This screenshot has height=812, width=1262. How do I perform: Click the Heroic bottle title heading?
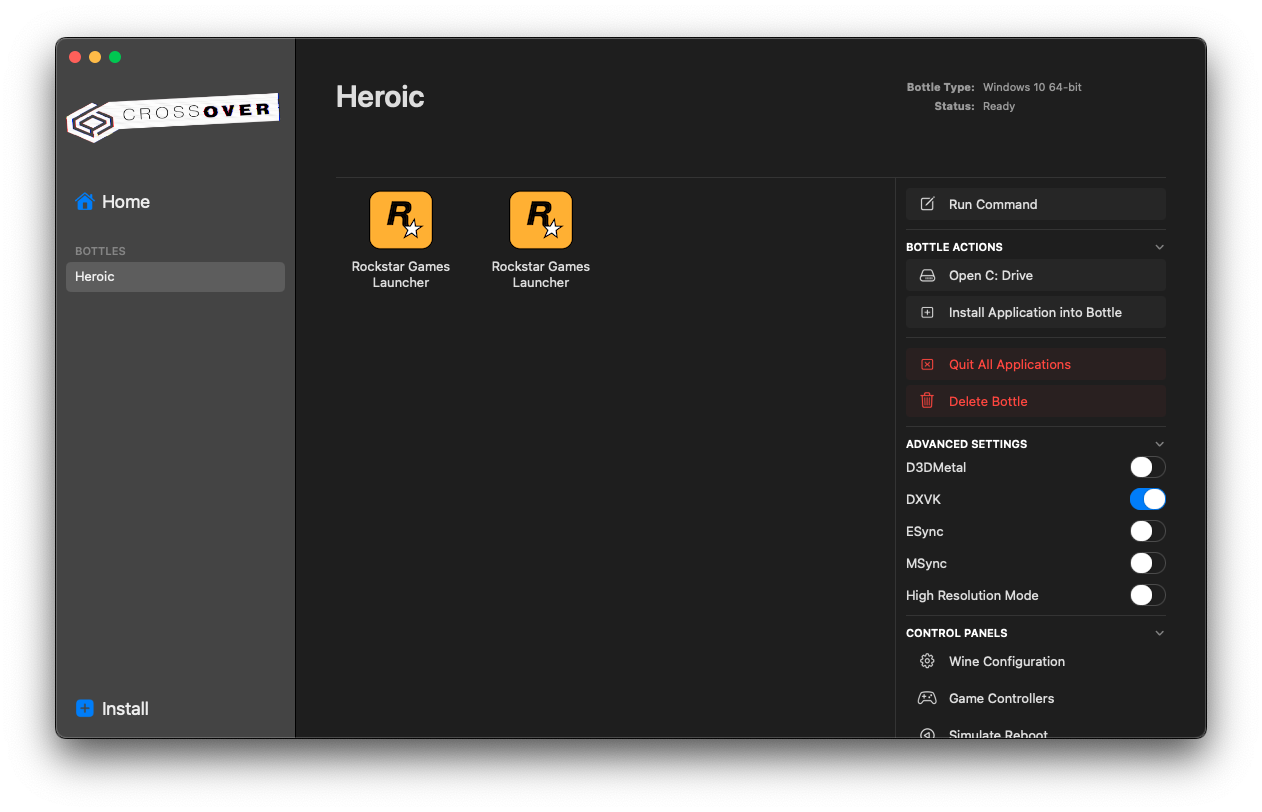pos(380,97)
